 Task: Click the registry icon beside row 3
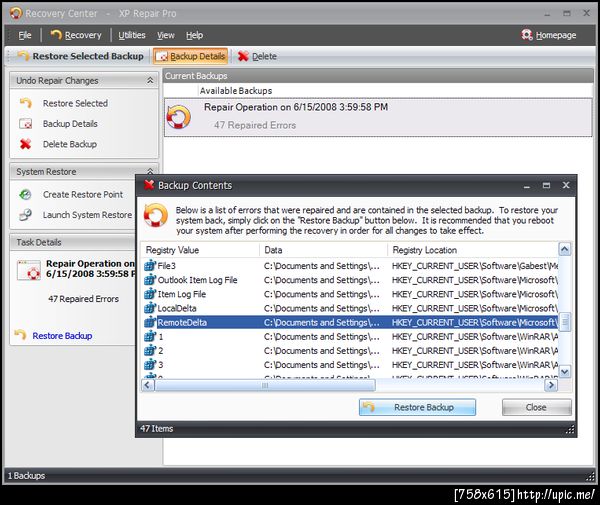coord(150,365)
